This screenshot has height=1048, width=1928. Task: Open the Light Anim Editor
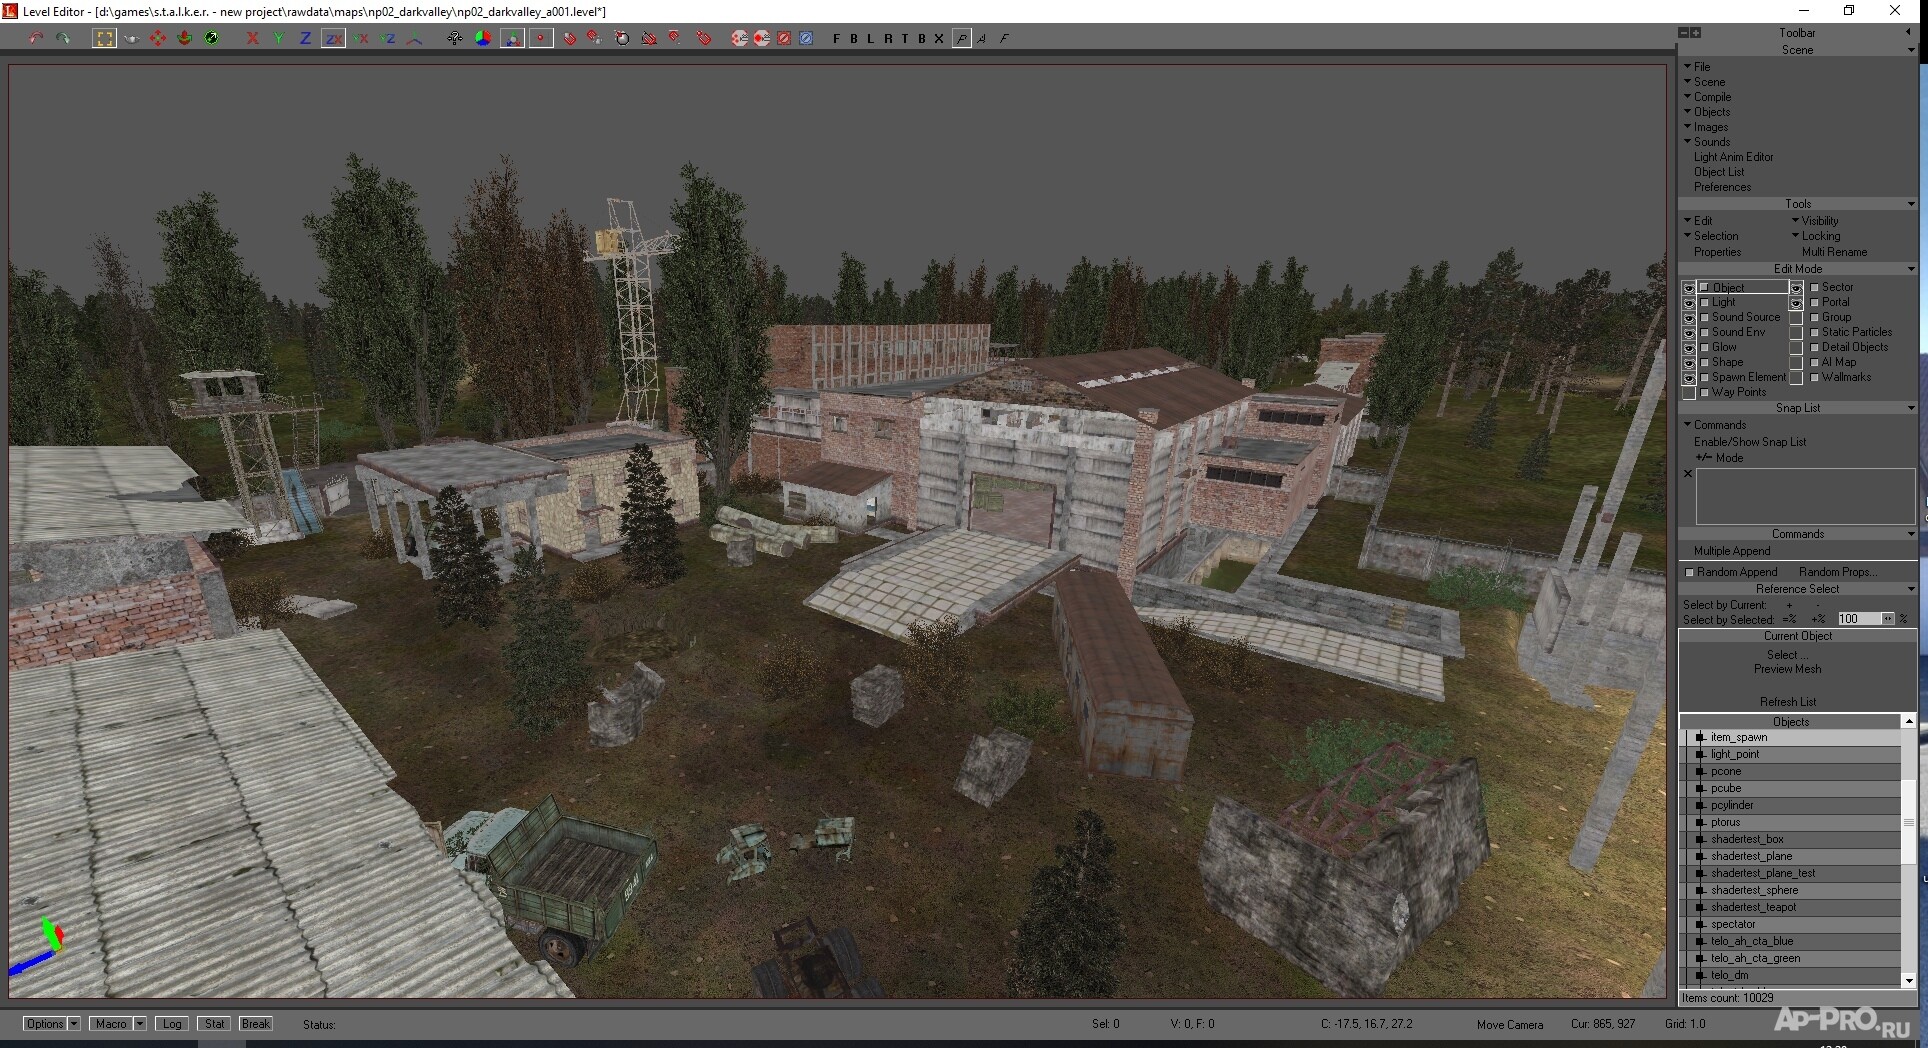click(1733, 157)
